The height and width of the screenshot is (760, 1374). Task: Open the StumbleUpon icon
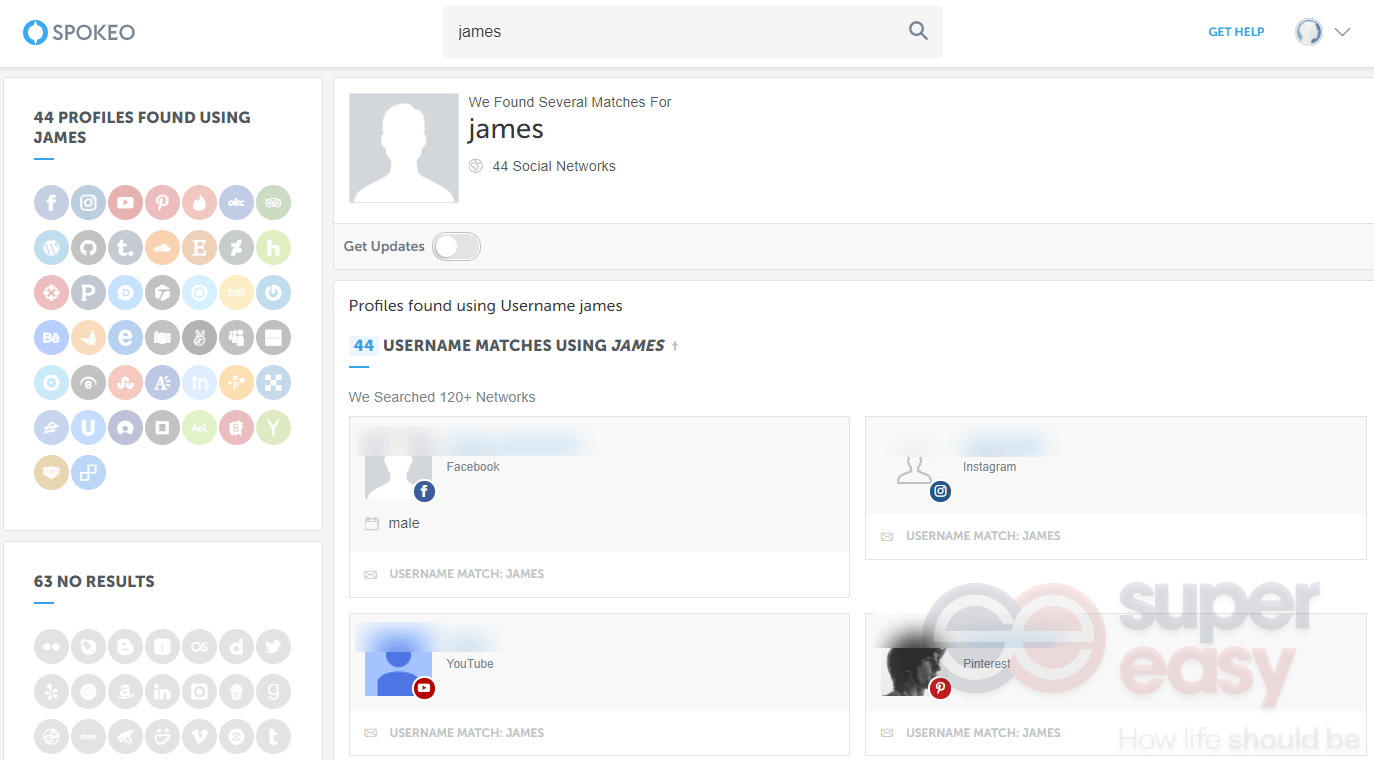(x=125, y=383)
